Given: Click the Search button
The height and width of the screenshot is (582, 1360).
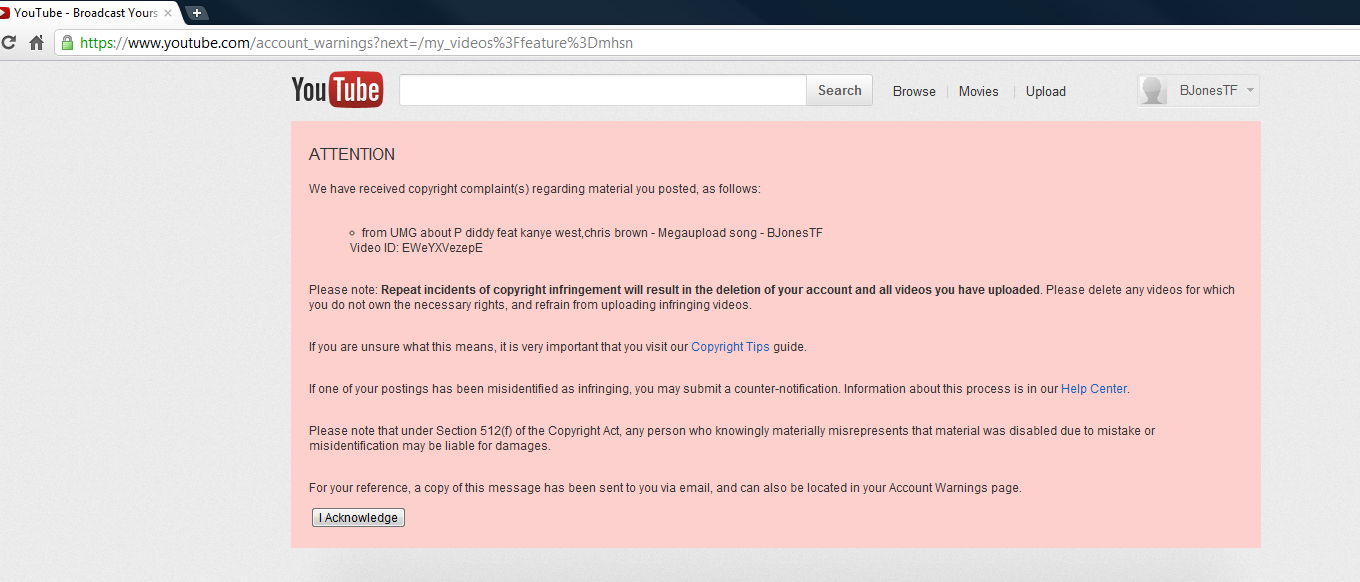Looking at the screenshot, I should point(839,90).
